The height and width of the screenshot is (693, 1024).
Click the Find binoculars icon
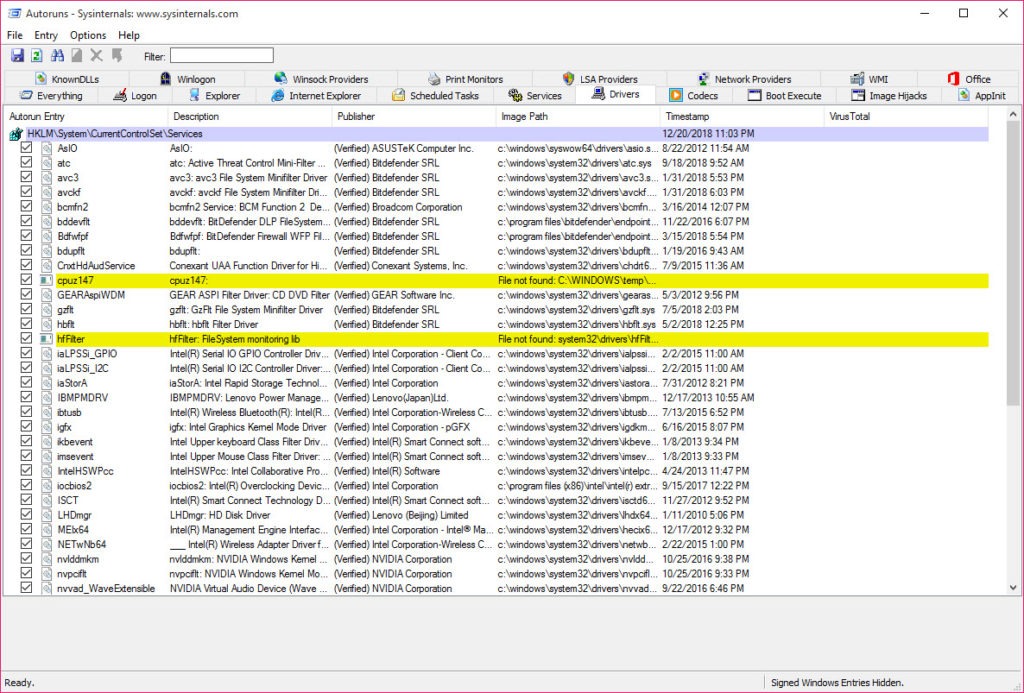57,56
